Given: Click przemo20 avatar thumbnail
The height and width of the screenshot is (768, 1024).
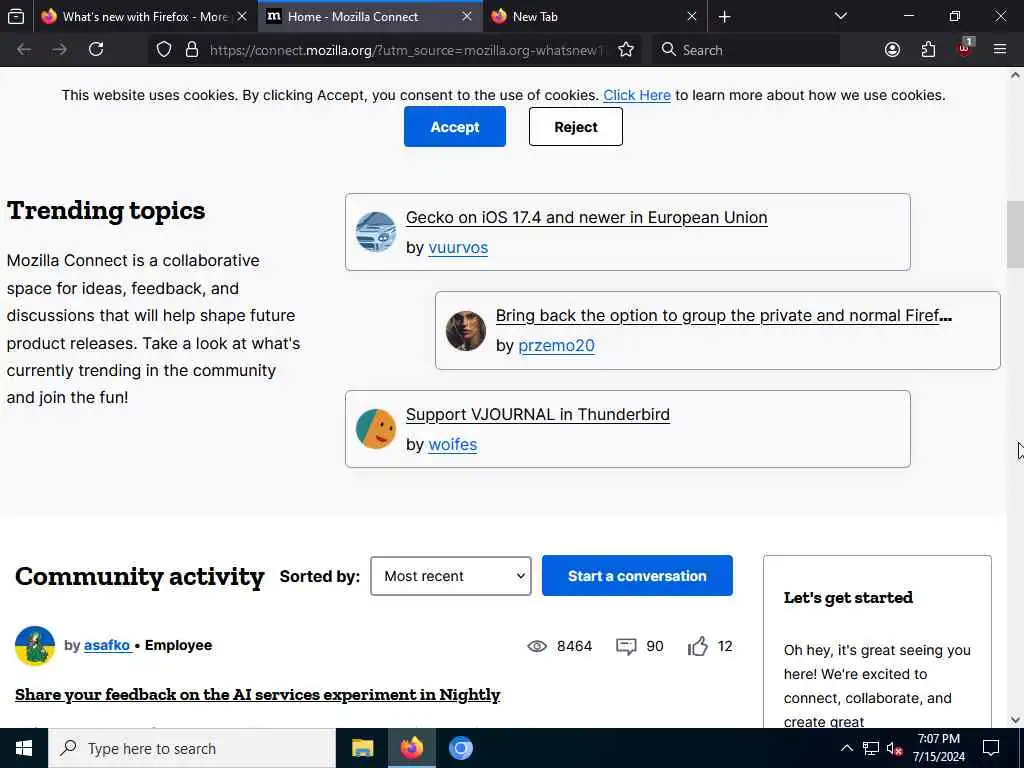Looking at the screenshot, I should pos(466,330).
